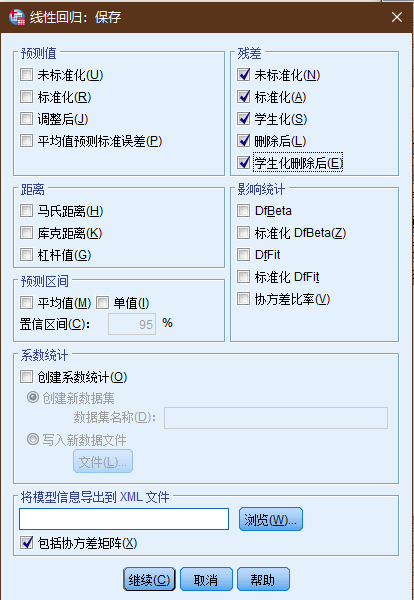Enable 杠杆值(G) checkbox
Screen dimensions: 414x600
[x=26, y=254]
